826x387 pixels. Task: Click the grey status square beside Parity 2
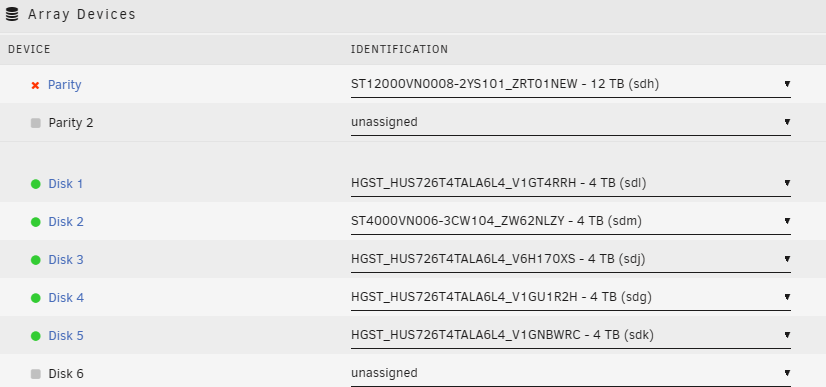click(35, 123)
